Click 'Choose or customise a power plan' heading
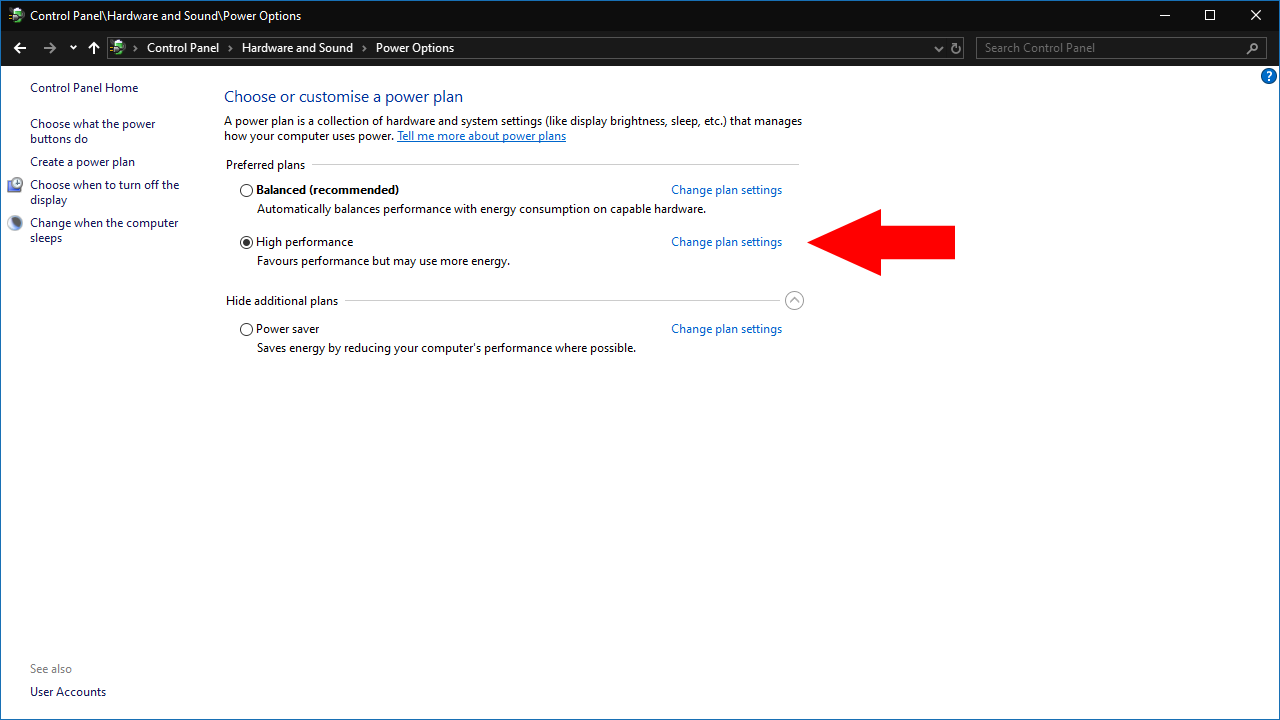 pyautogui.click(x=343, y=97)
